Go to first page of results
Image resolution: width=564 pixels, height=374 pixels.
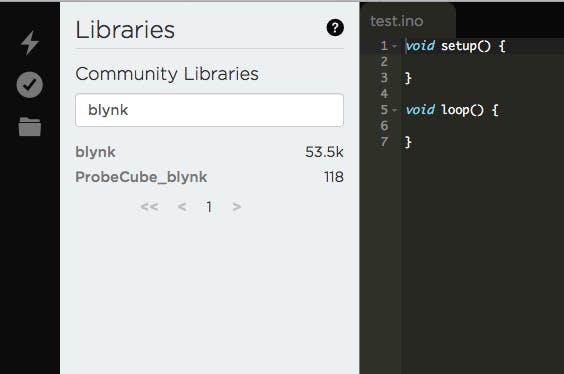pyautogui.click(x=149, y=207)
